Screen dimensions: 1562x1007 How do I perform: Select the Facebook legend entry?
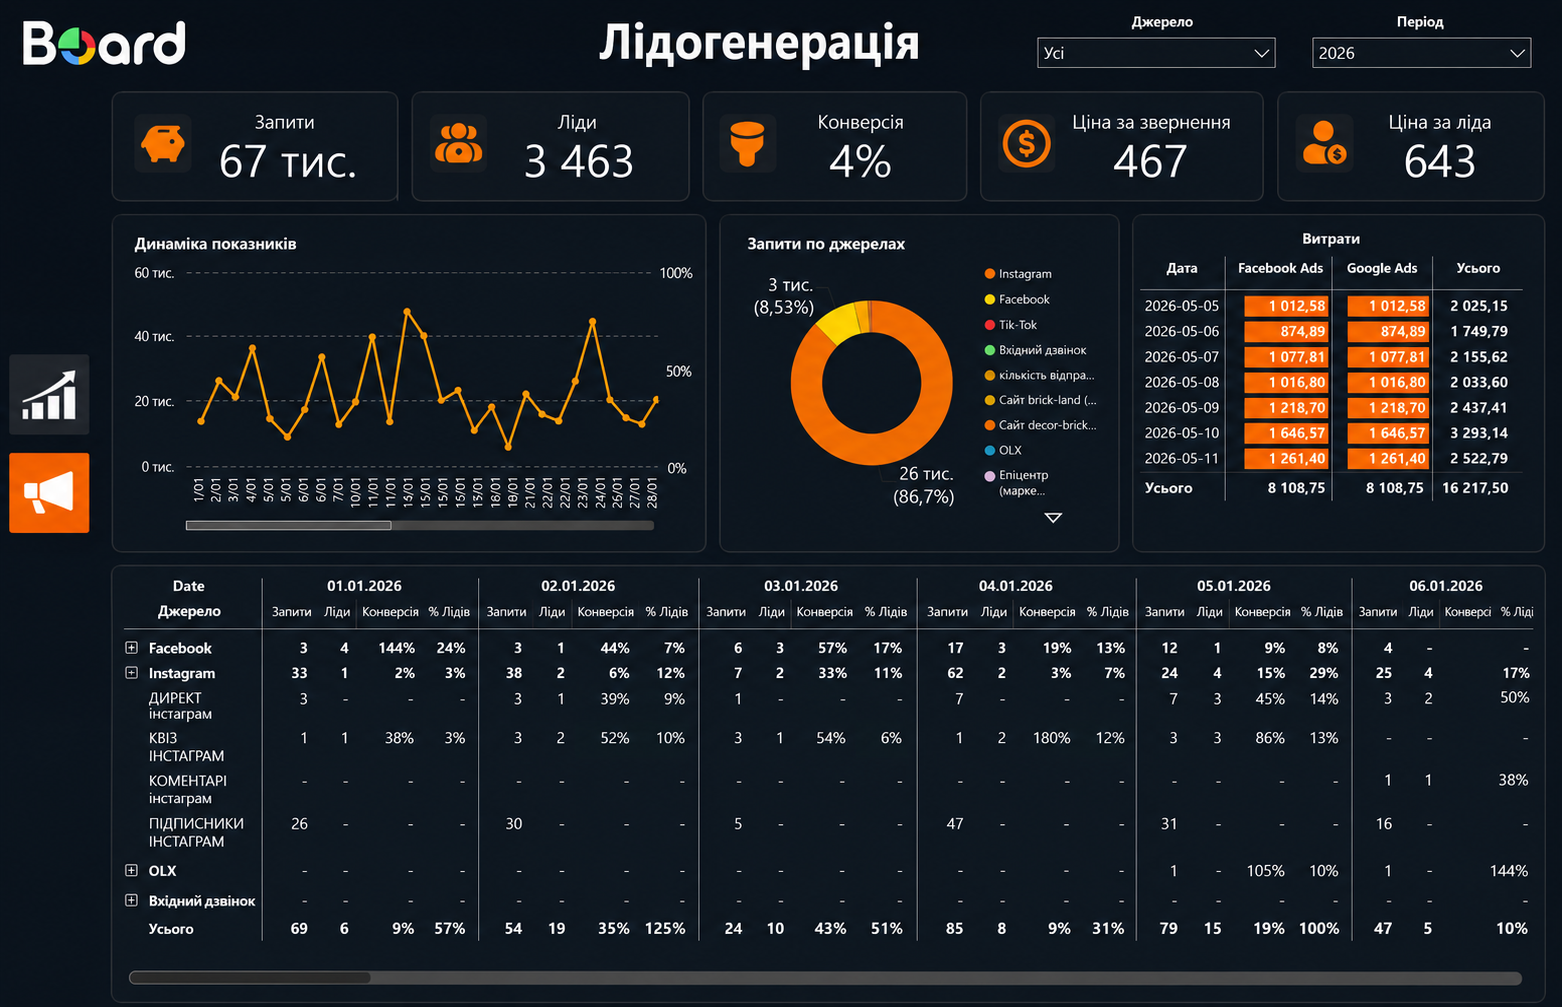click(x=1017, y=299)
